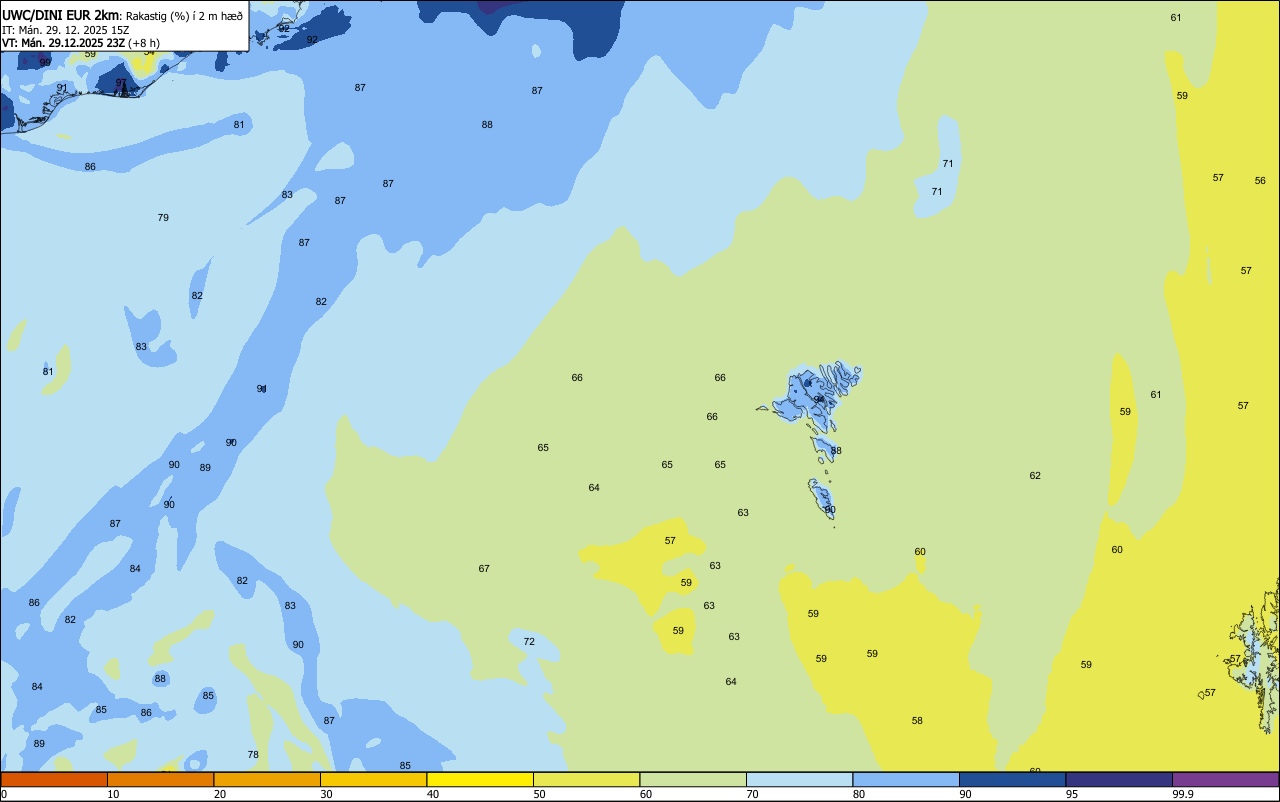The image size is (1280, 802).
Task: Click the humidity value 72 on the map
Action: coord(529,642)
